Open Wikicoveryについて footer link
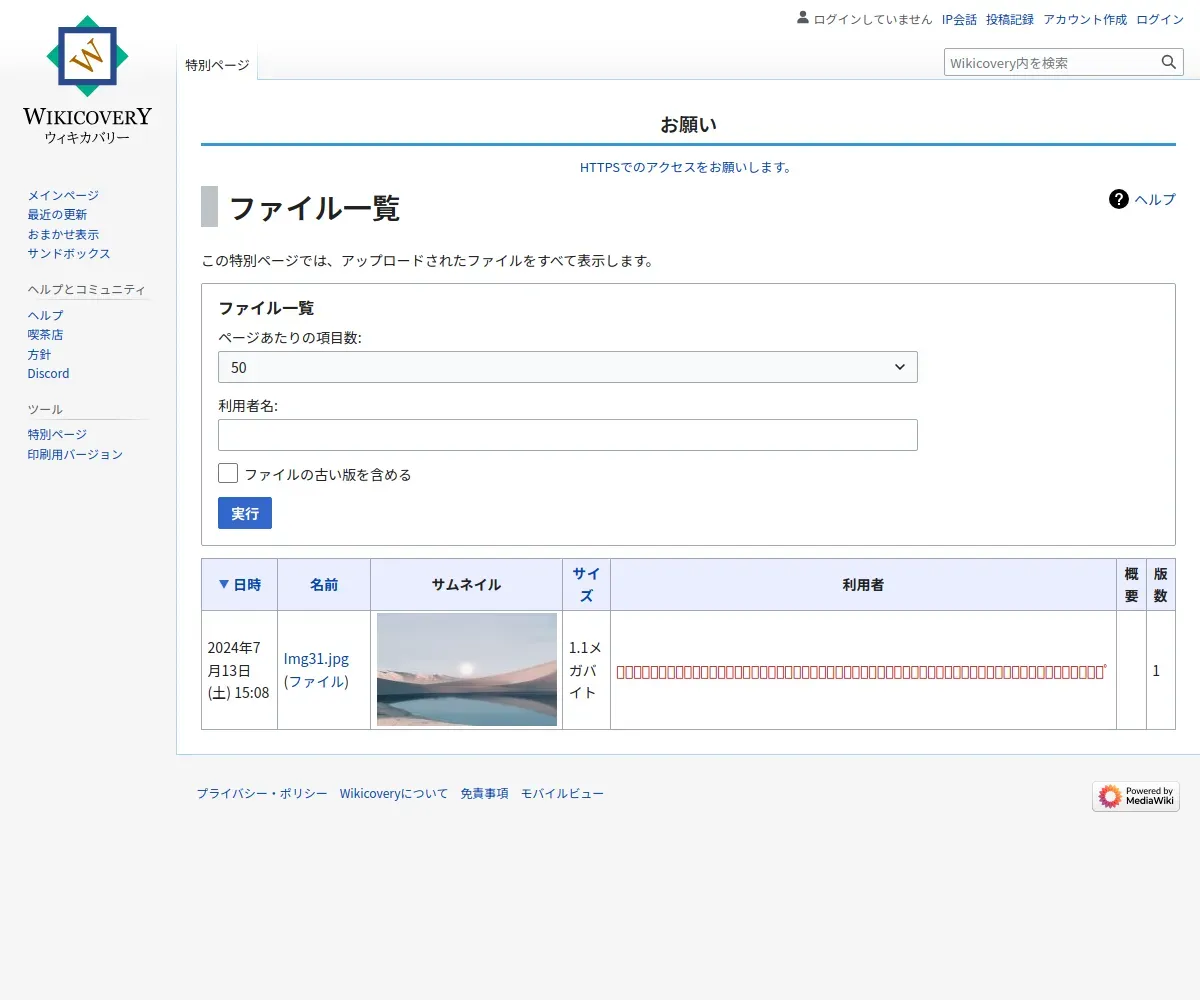Viewport: 1200px width, 1000px height. coord(394,793)
